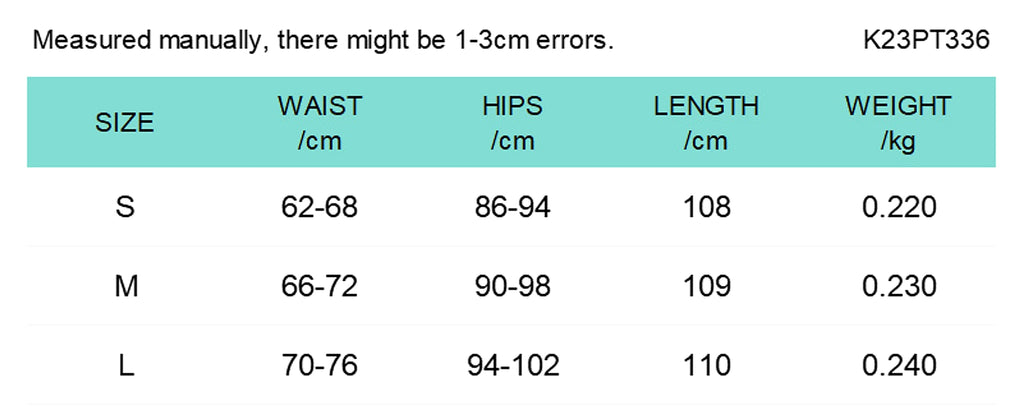
Task: Select the measured manually note text
Action: point(323,41)
